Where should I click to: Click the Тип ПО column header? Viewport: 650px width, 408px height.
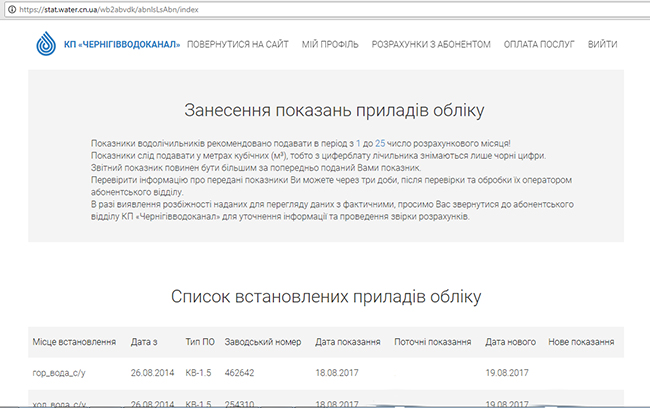click(200, 342)
